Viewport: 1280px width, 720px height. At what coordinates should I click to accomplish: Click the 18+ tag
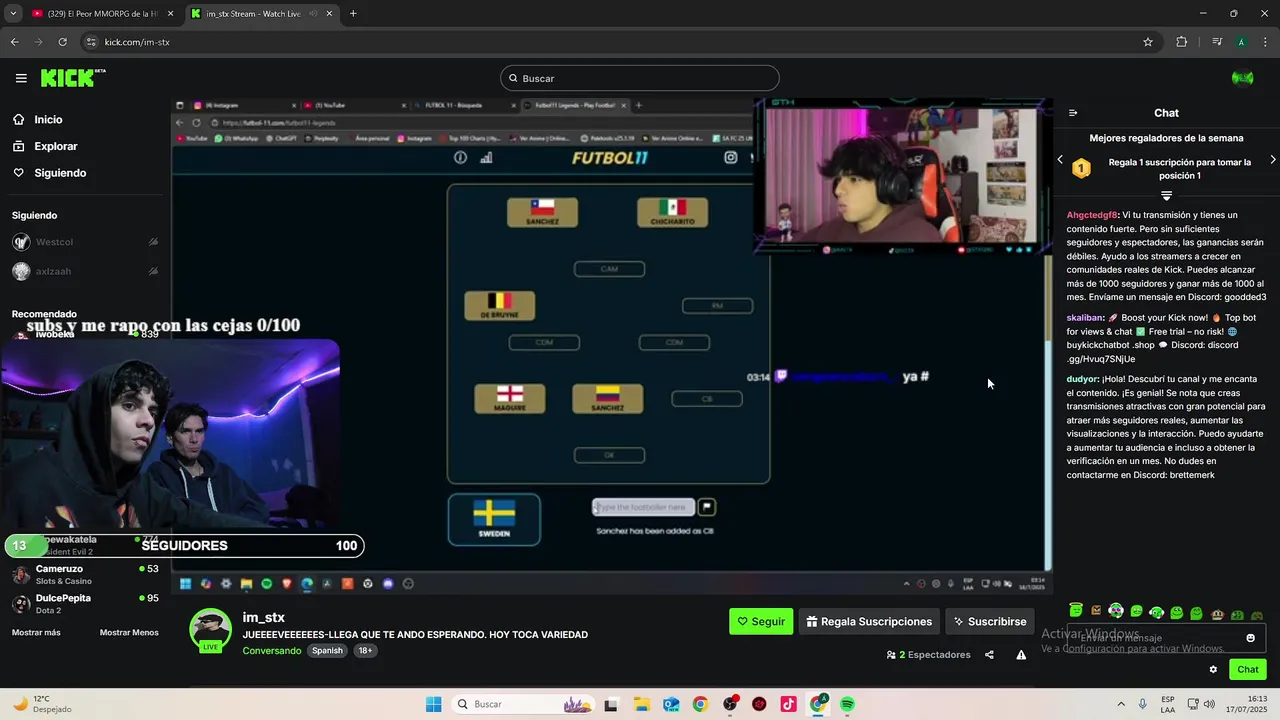pyautogui.click(x=365, y=651)
